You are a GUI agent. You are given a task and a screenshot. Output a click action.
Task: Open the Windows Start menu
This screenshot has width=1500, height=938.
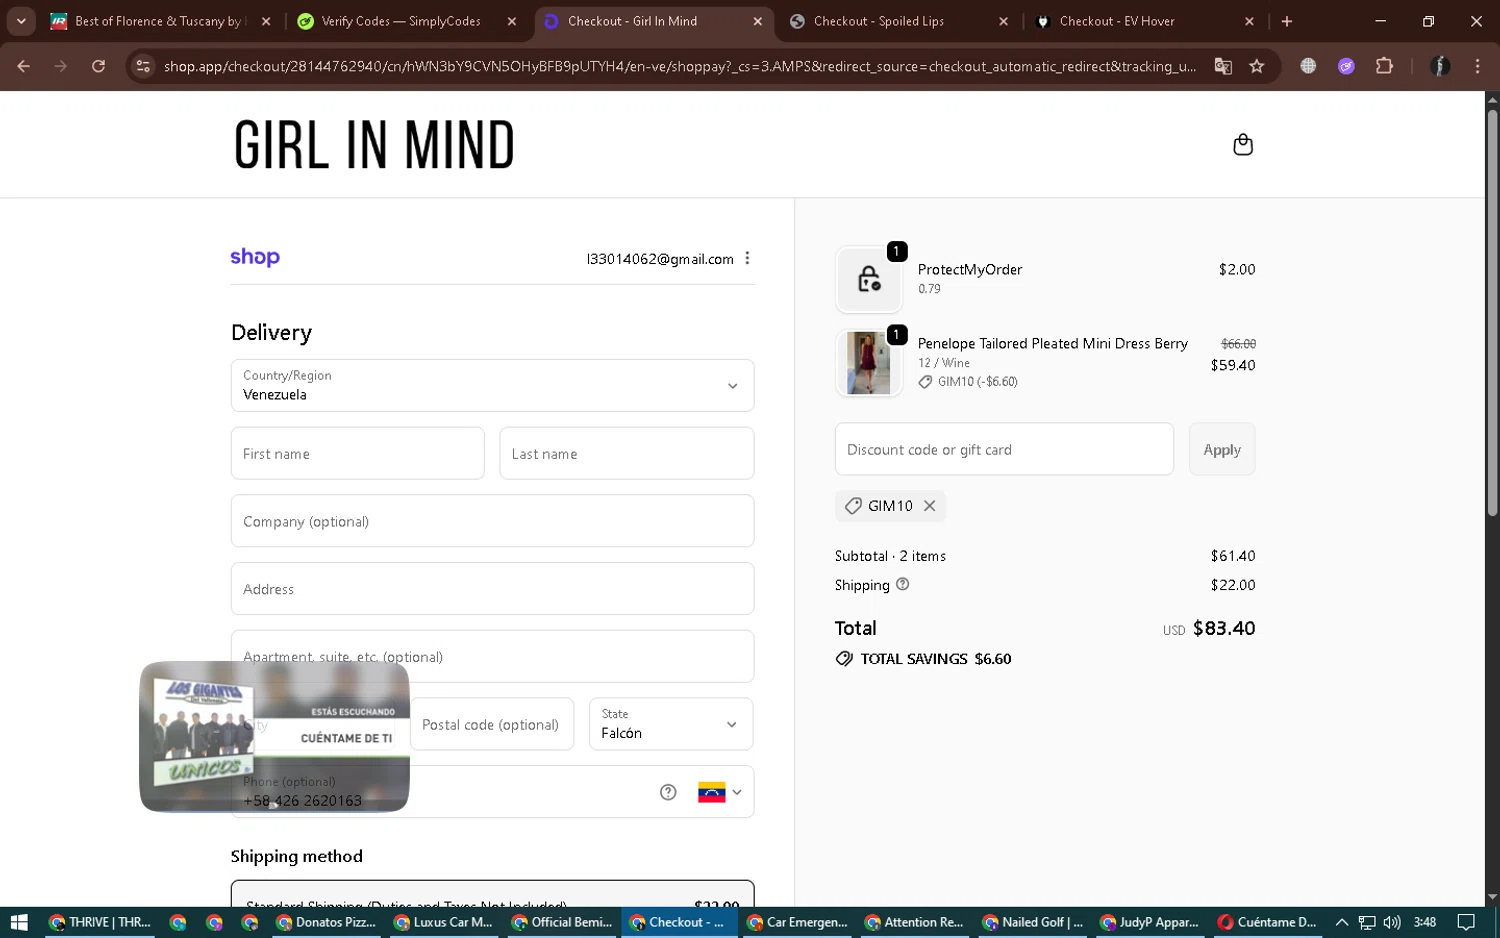coord(18,922)
